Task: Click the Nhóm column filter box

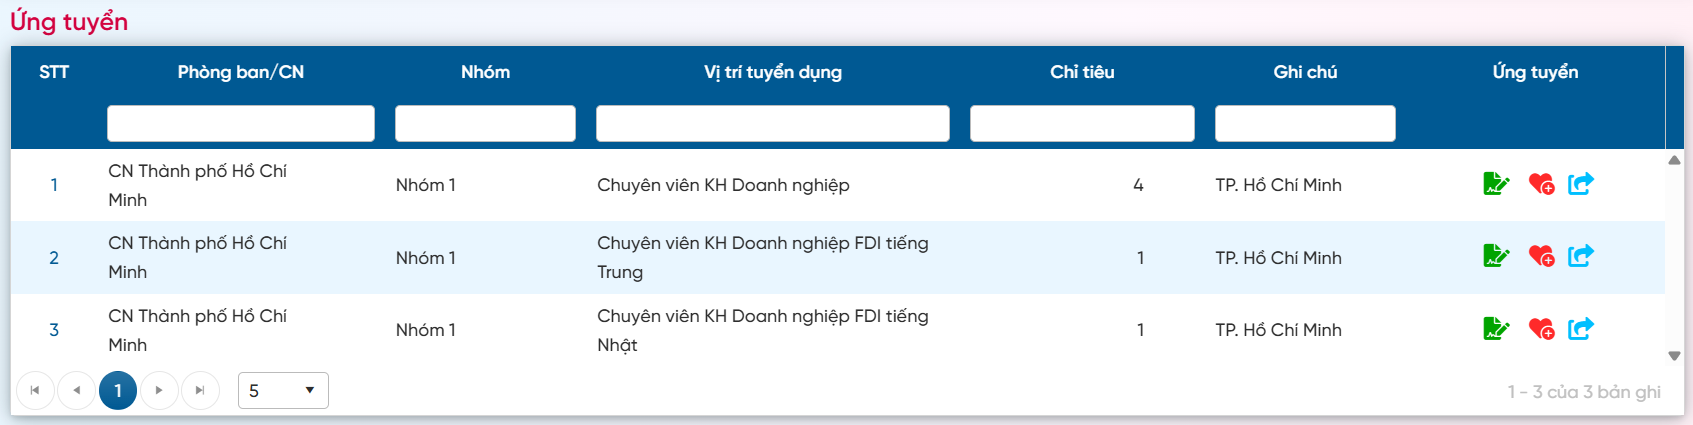Action: click(485, 124)
